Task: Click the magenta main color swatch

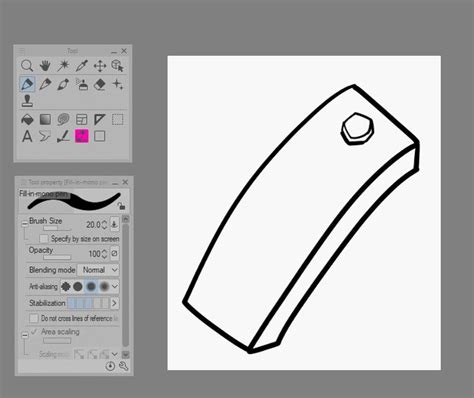Action: [82, 136]
